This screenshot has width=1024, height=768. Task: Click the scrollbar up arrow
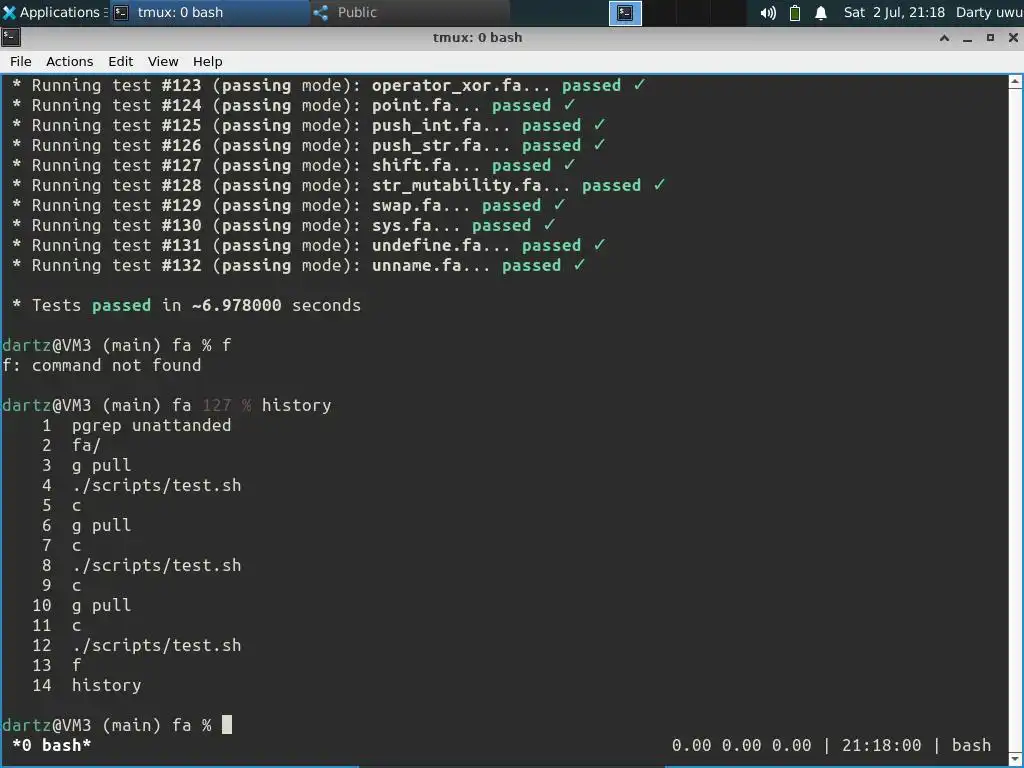click(x=1016, y=82)
